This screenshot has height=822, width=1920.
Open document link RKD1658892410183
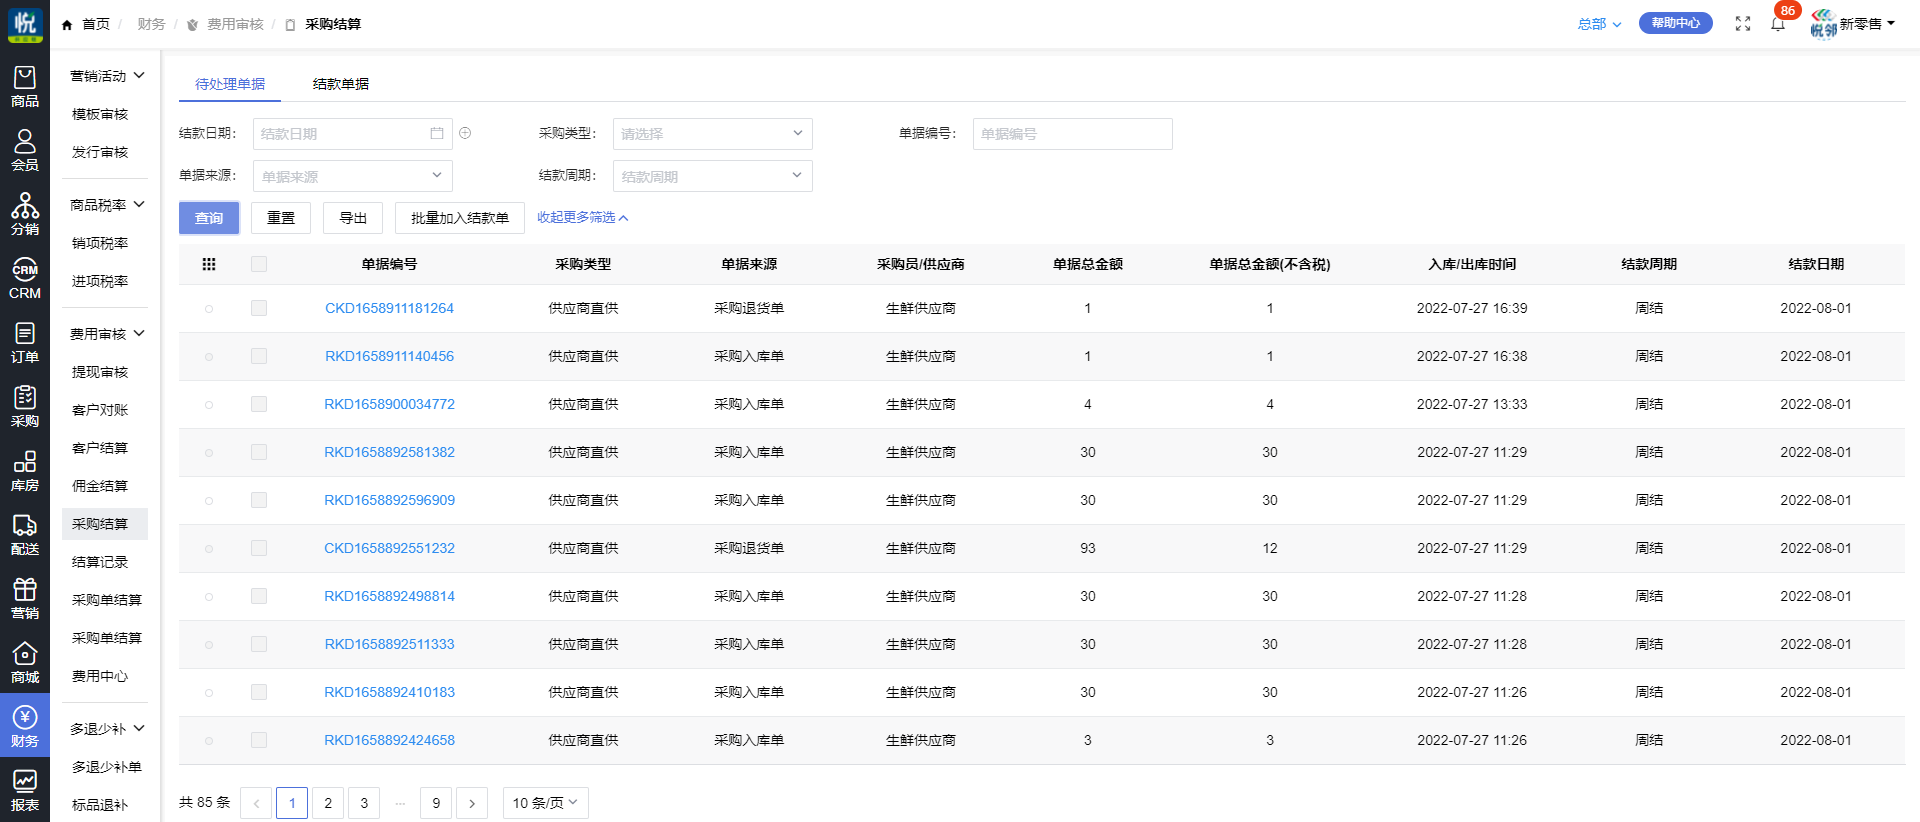[389, 692]
